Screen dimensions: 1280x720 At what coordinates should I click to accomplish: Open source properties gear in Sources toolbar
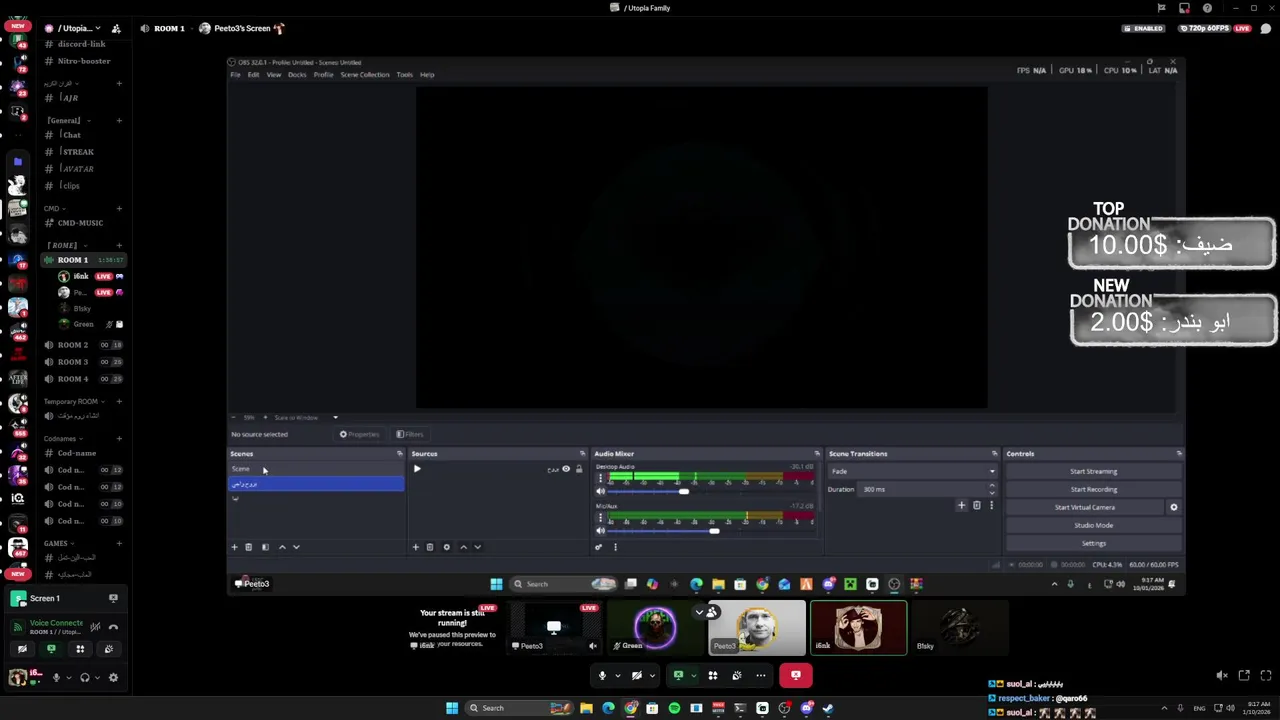(447, 547)
